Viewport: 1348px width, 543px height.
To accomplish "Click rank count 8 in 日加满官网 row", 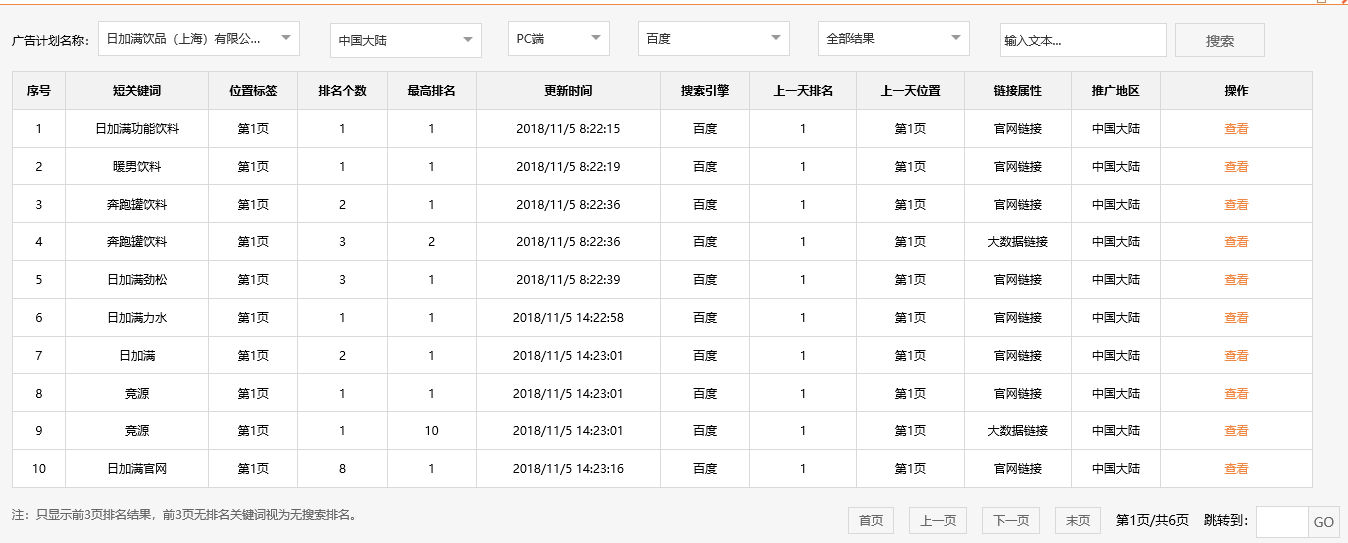I will 342,469.
